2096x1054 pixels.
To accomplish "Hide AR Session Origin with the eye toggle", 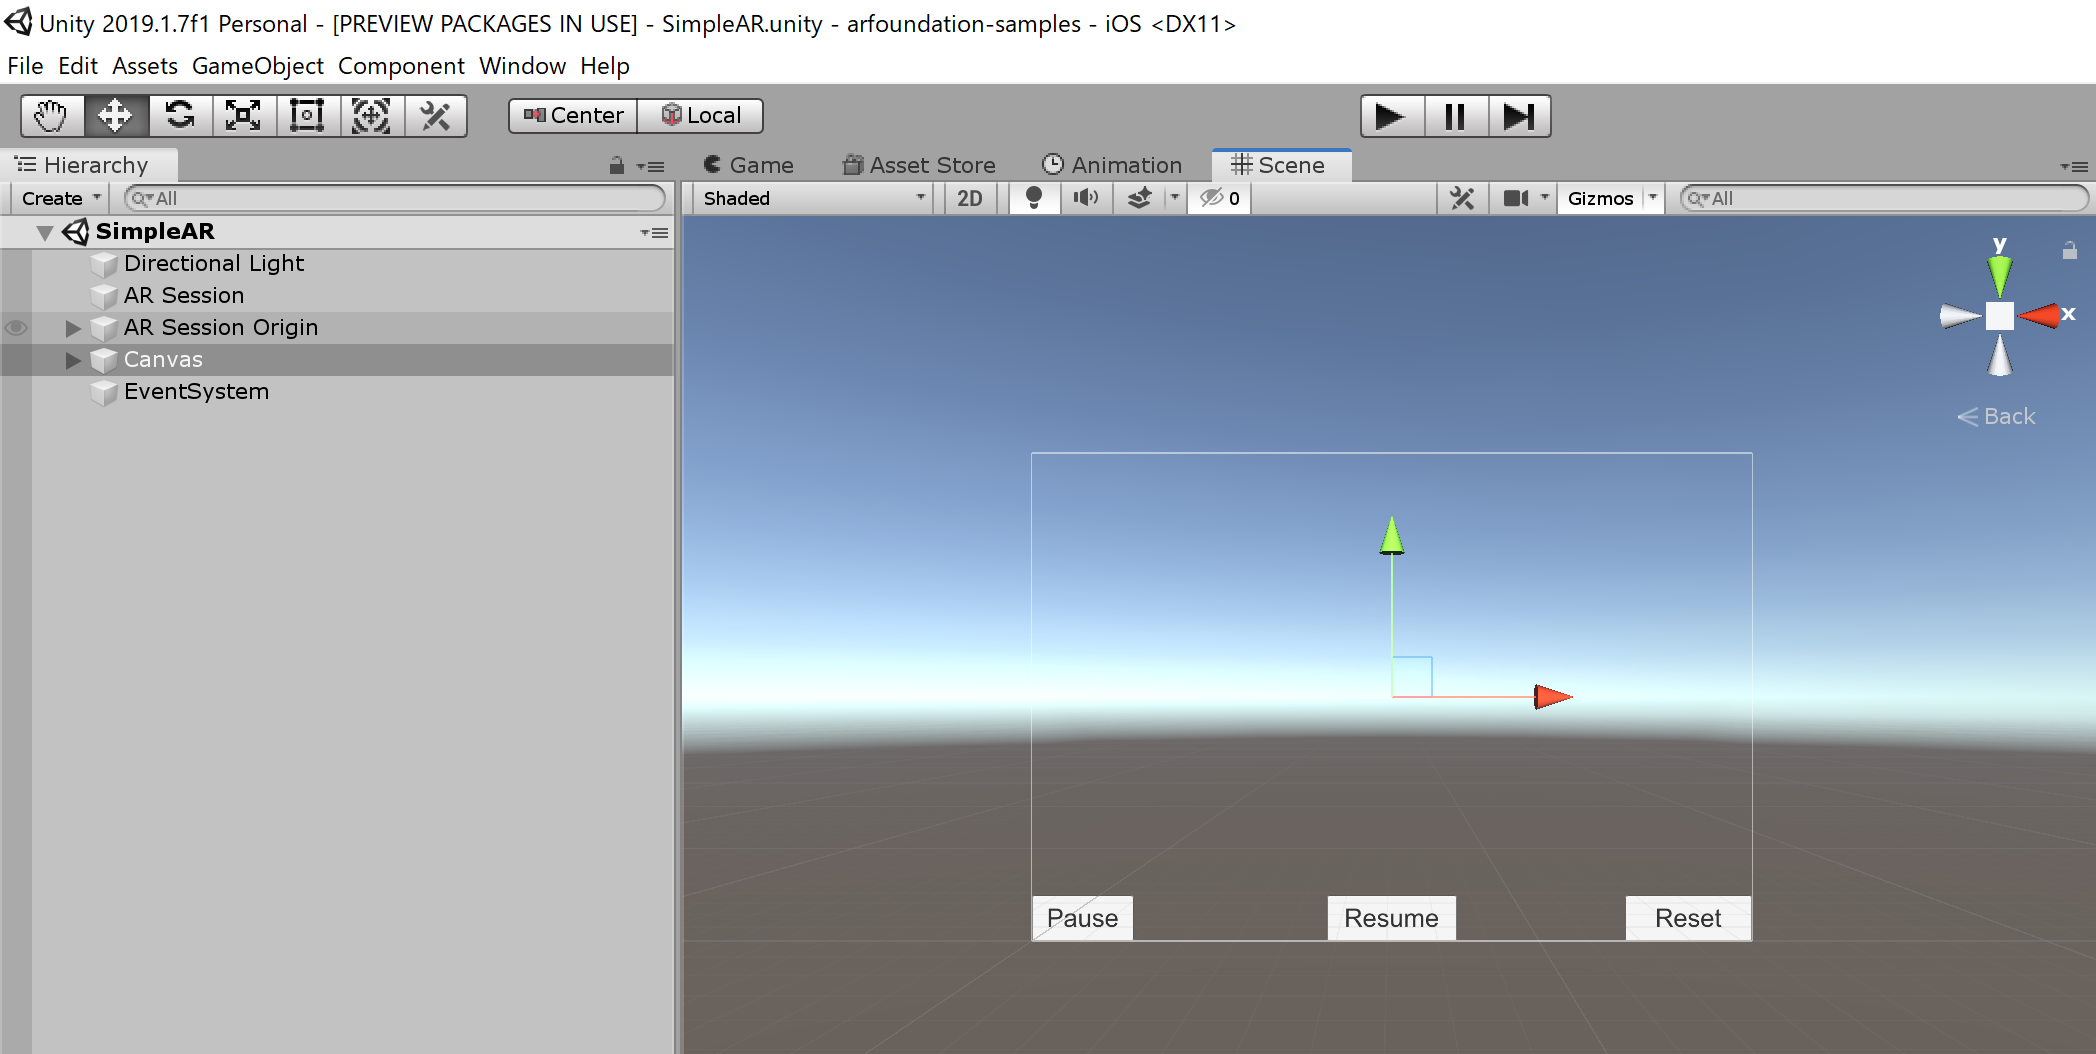I will (x=15, y=327).
